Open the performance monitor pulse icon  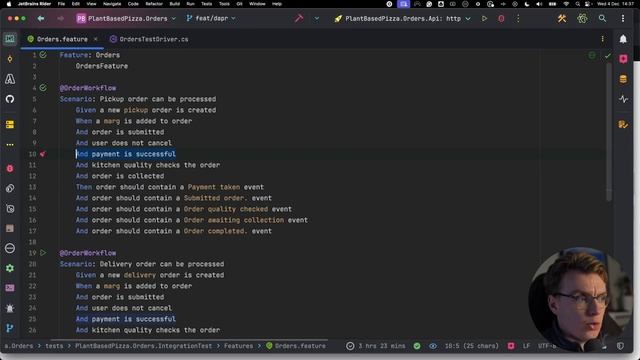623,99
